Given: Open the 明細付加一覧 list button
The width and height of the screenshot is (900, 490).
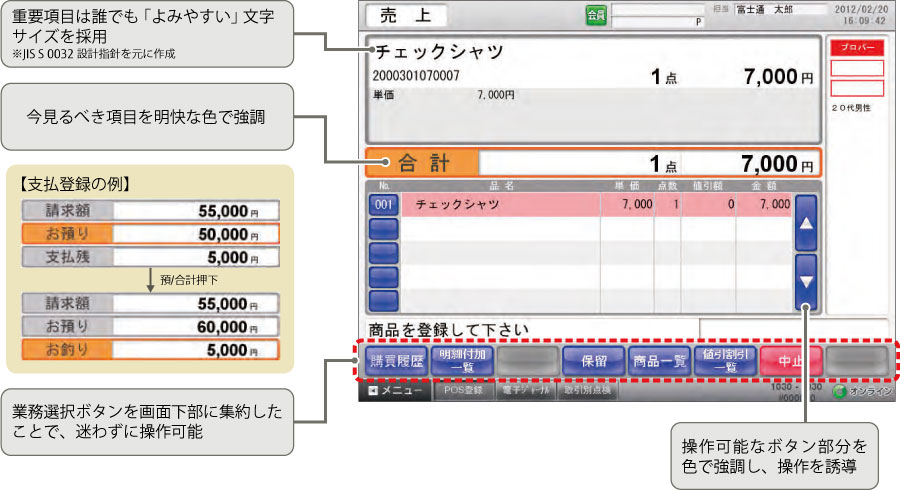Looking at the screenshot, I should [462, 361].
